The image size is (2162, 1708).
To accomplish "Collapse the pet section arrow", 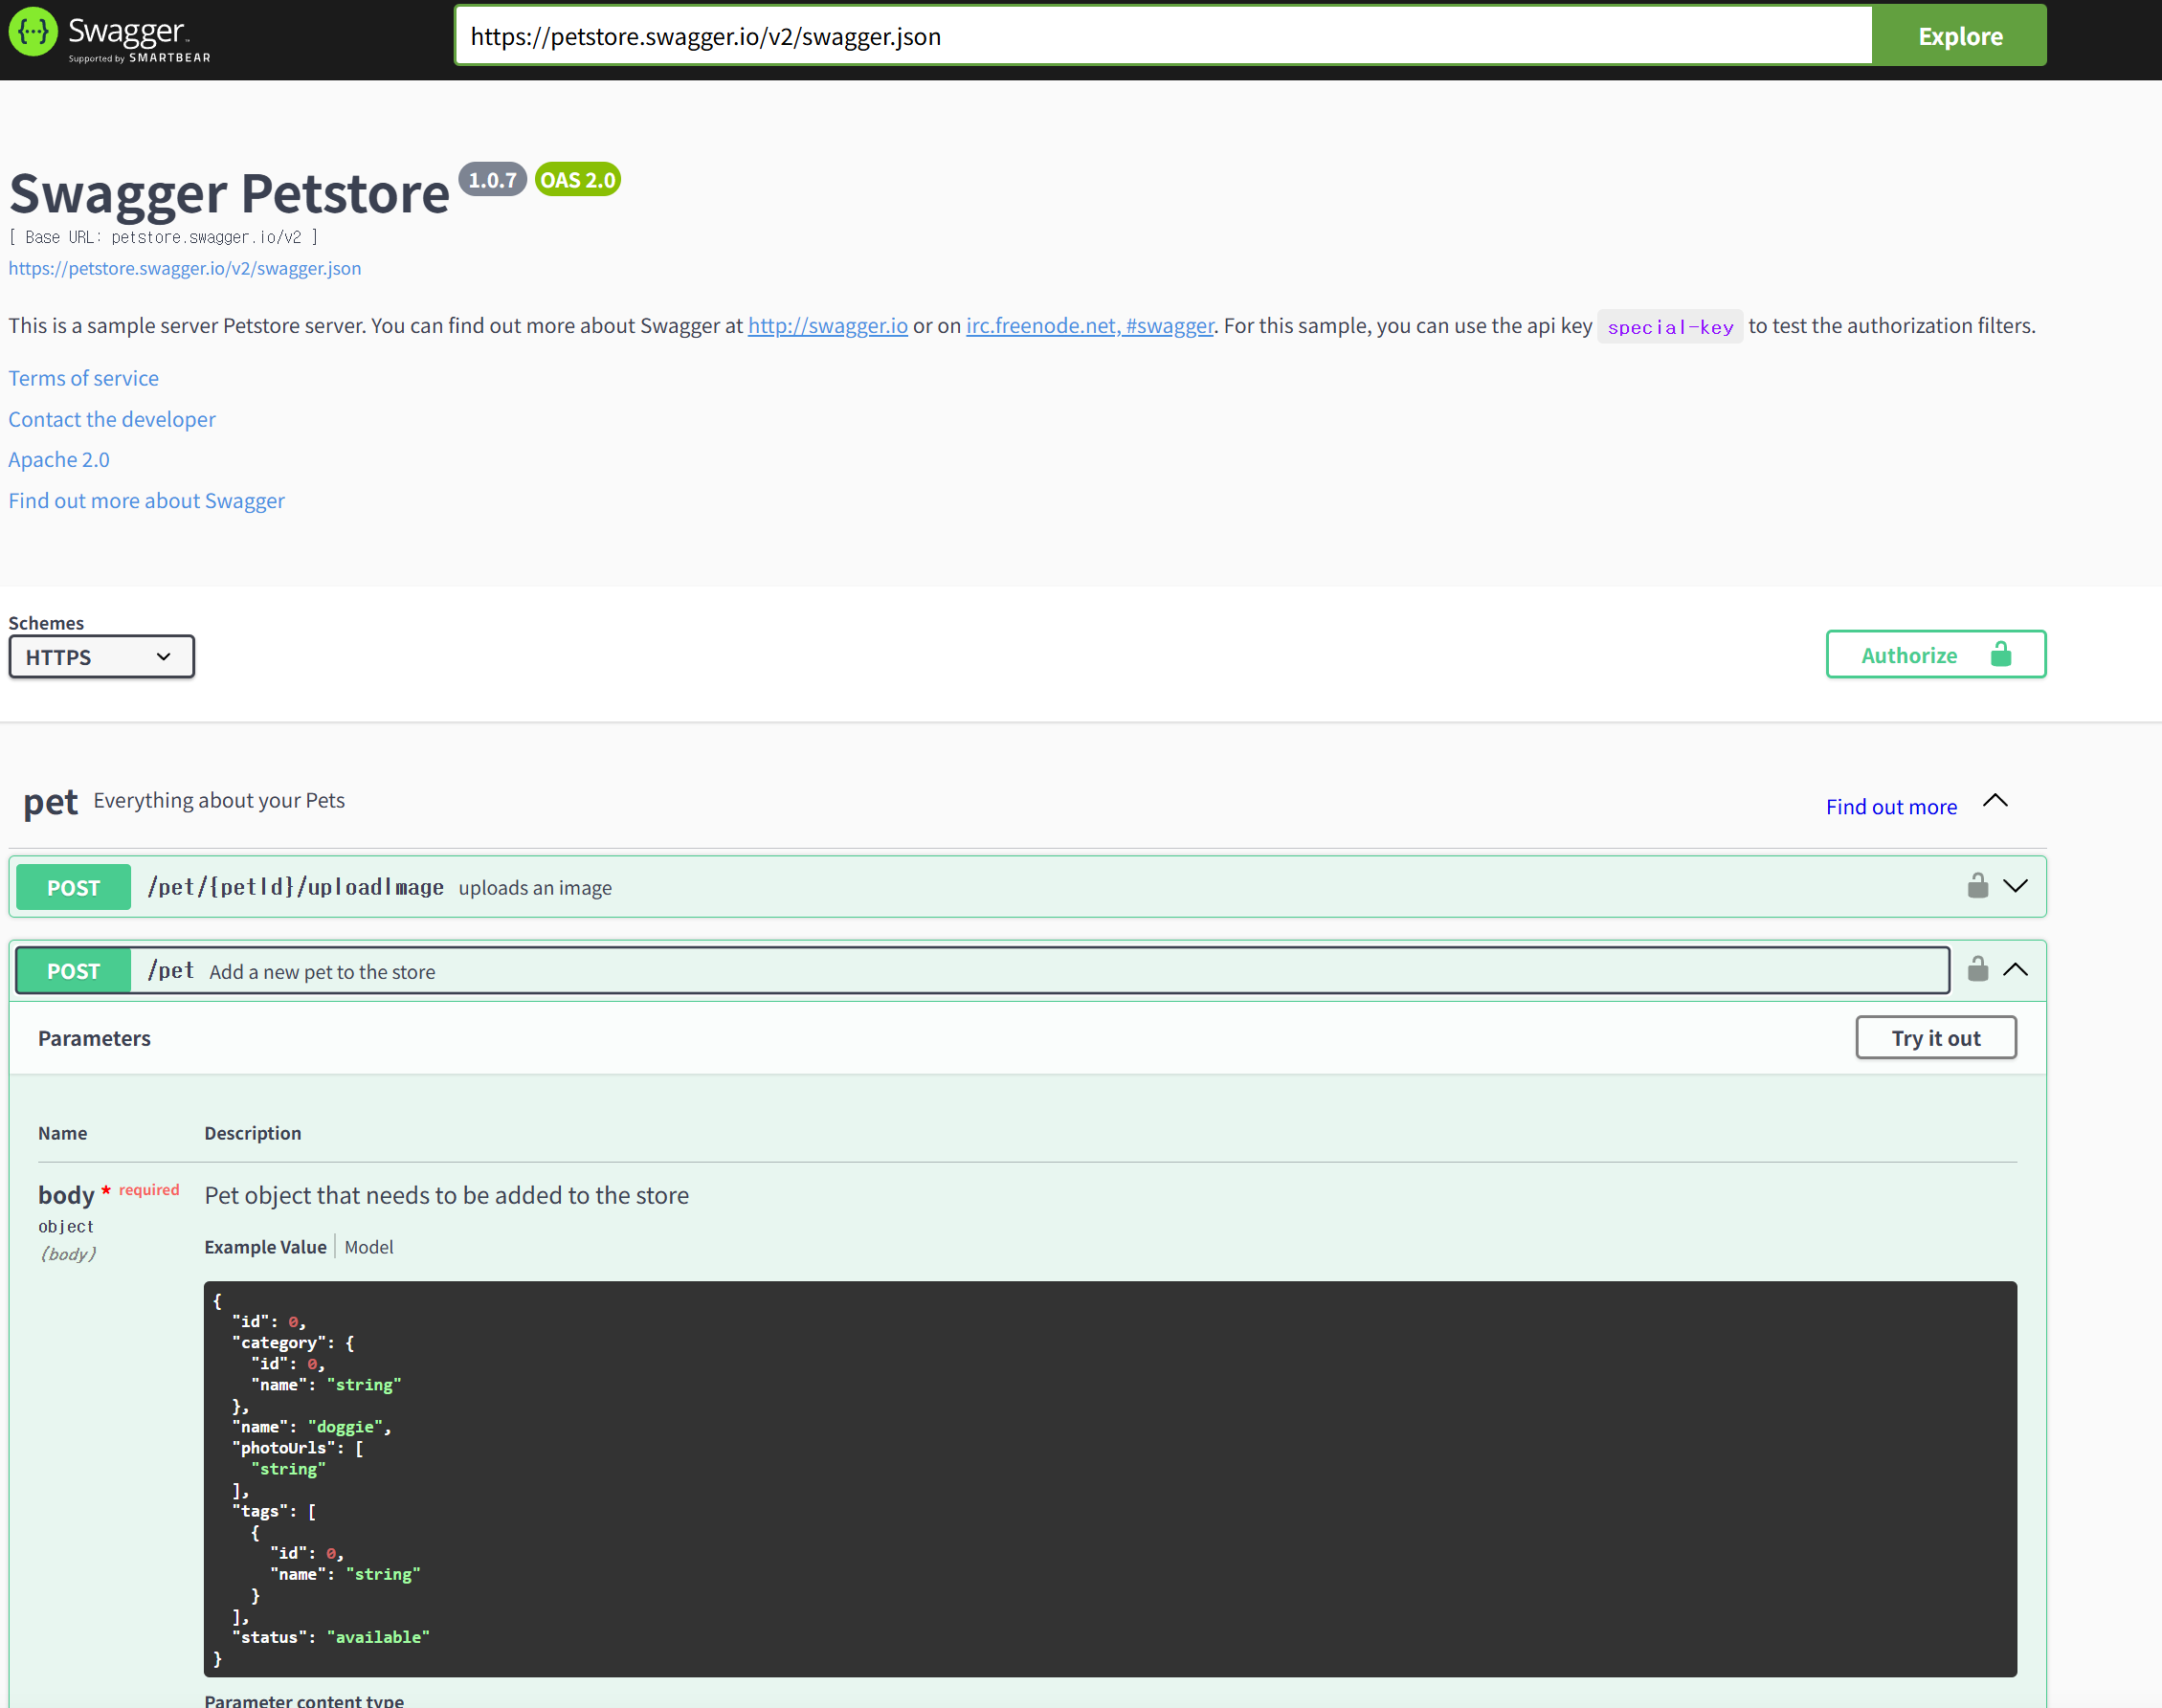I will (1995, 801).
